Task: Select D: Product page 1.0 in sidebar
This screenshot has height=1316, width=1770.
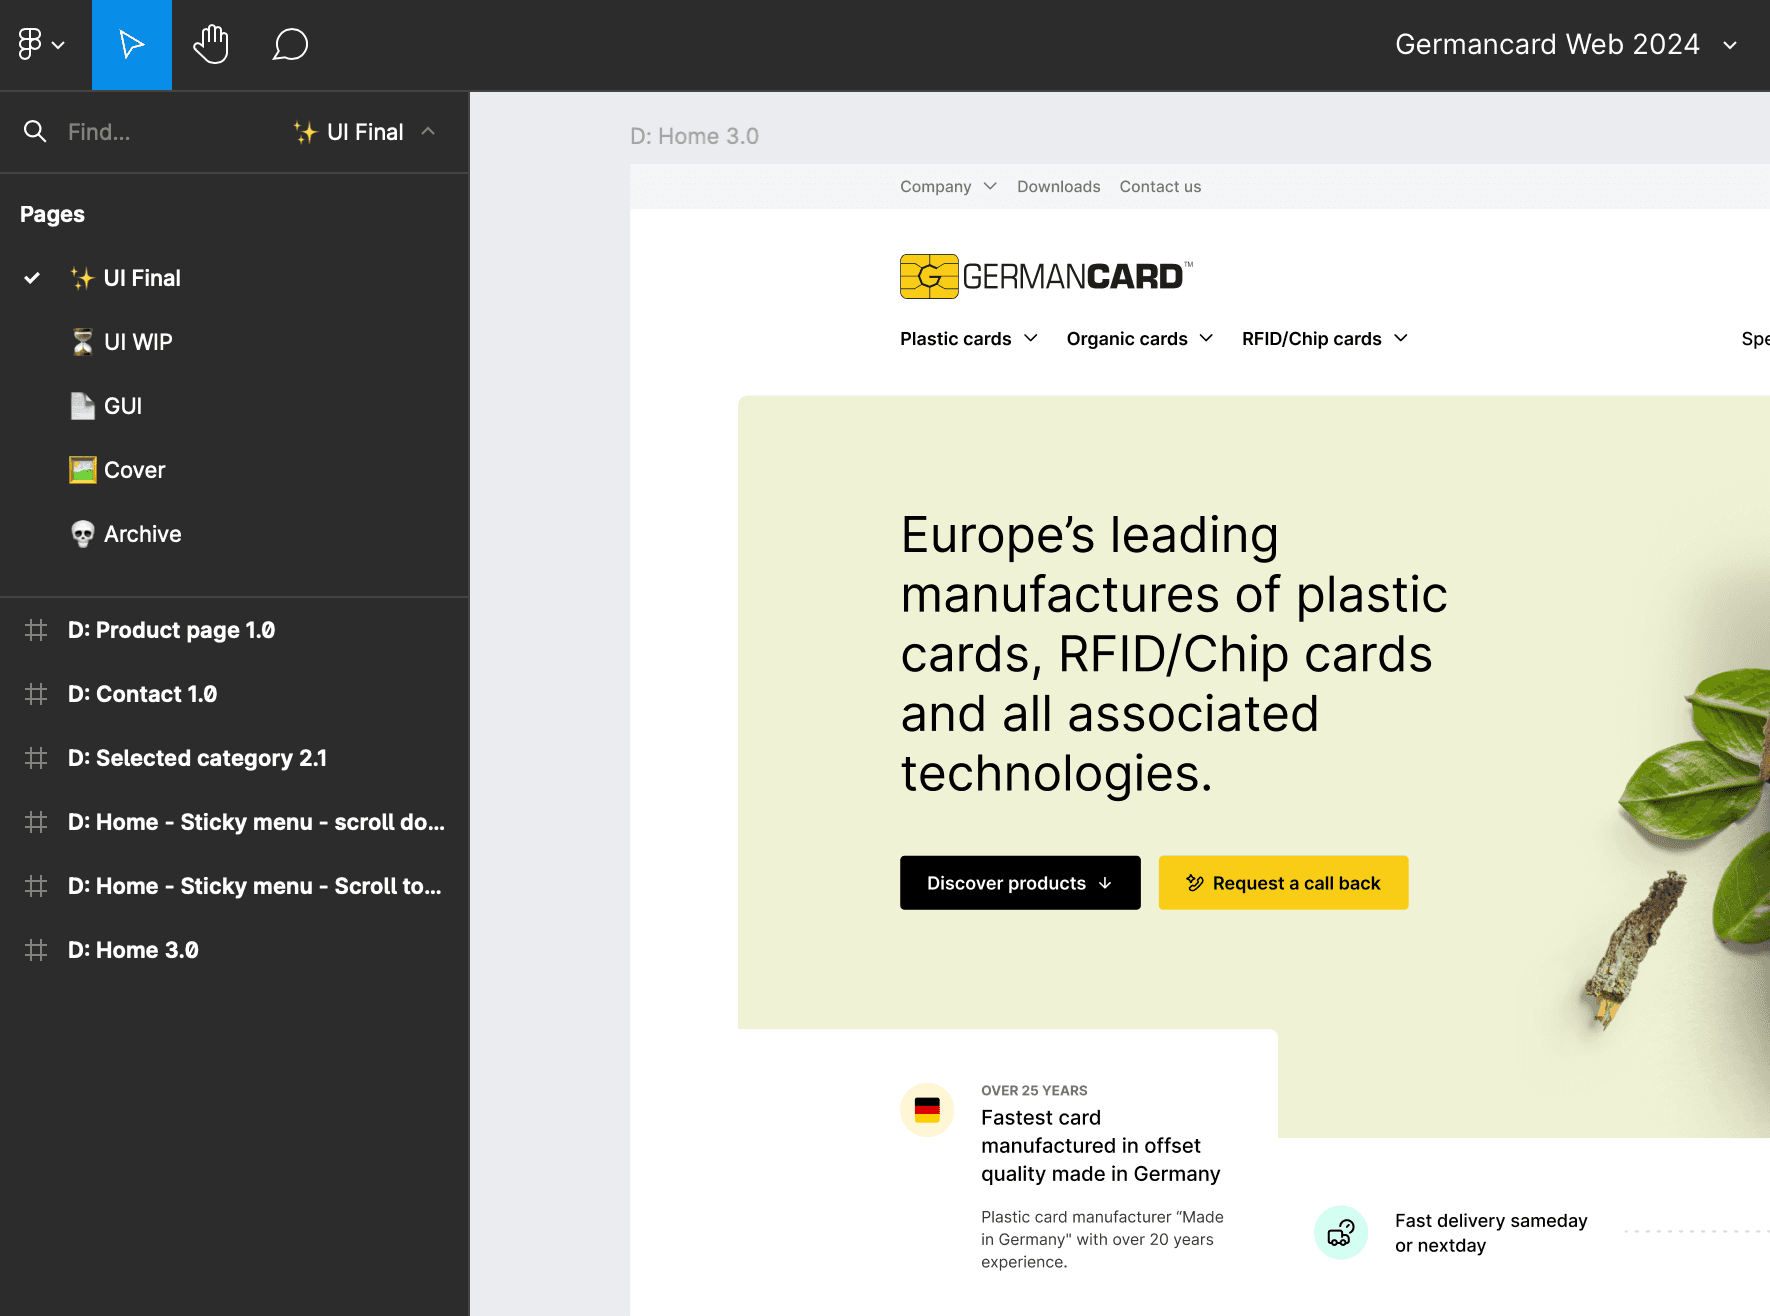Action: (172, 630)
